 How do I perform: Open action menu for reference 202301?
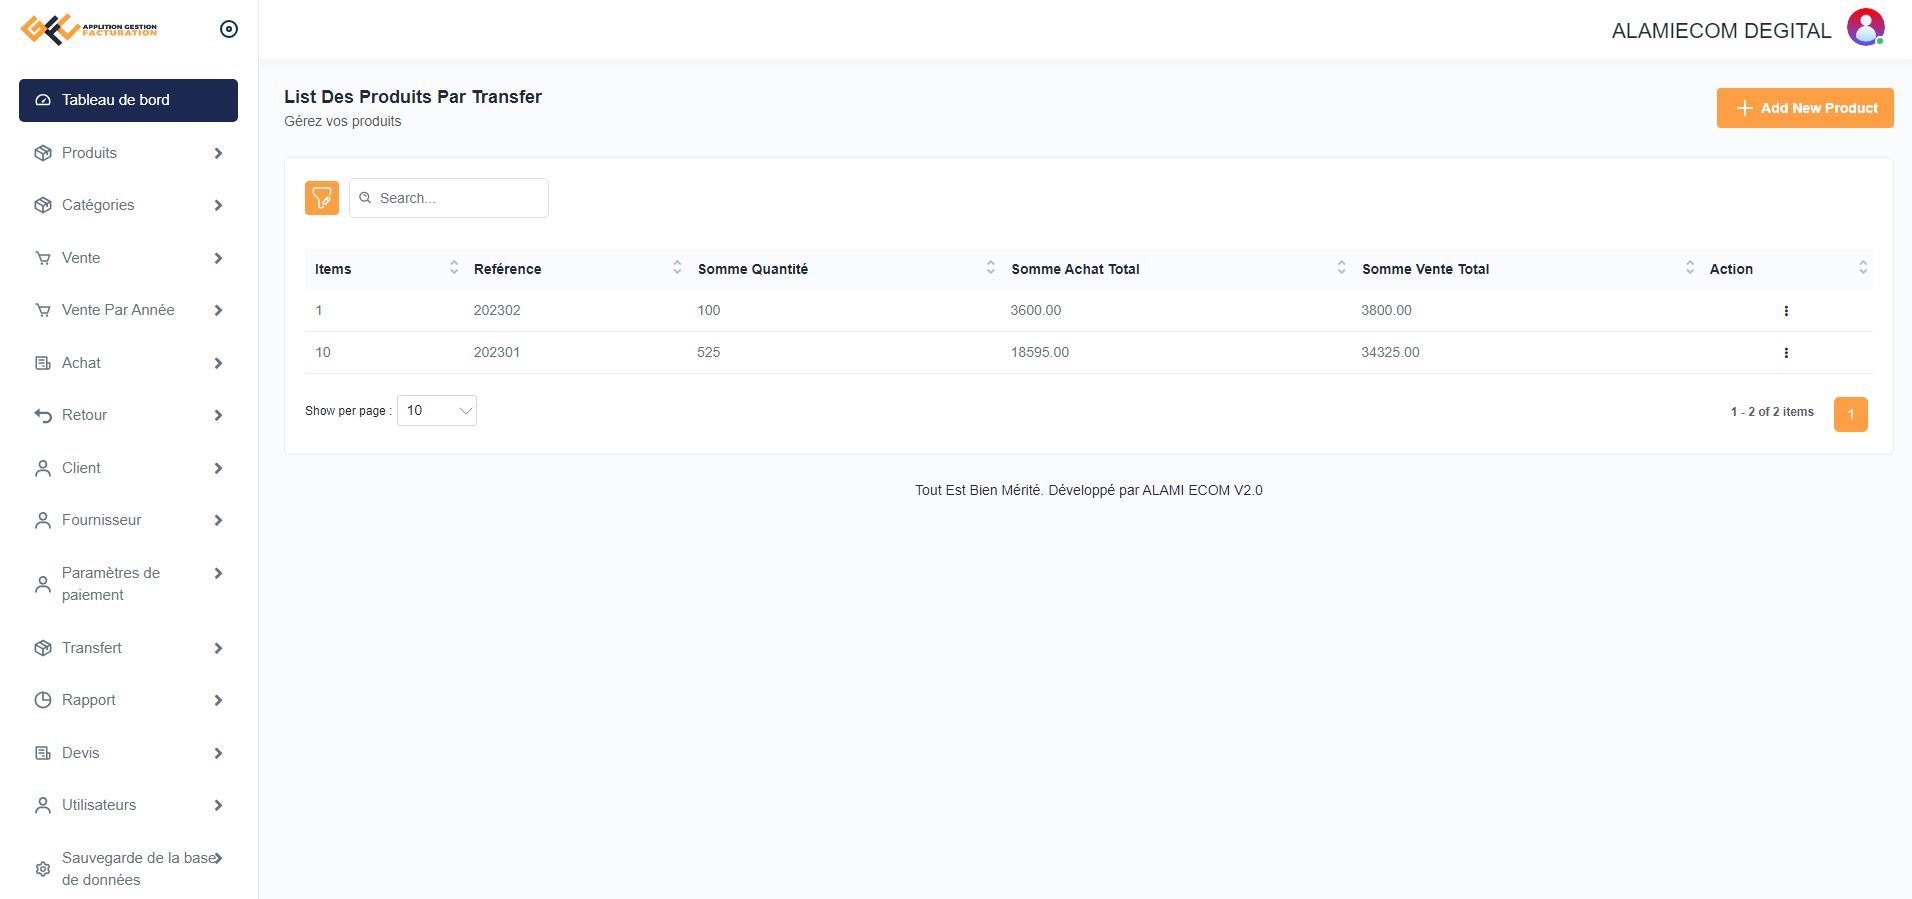pos(1785,353)
